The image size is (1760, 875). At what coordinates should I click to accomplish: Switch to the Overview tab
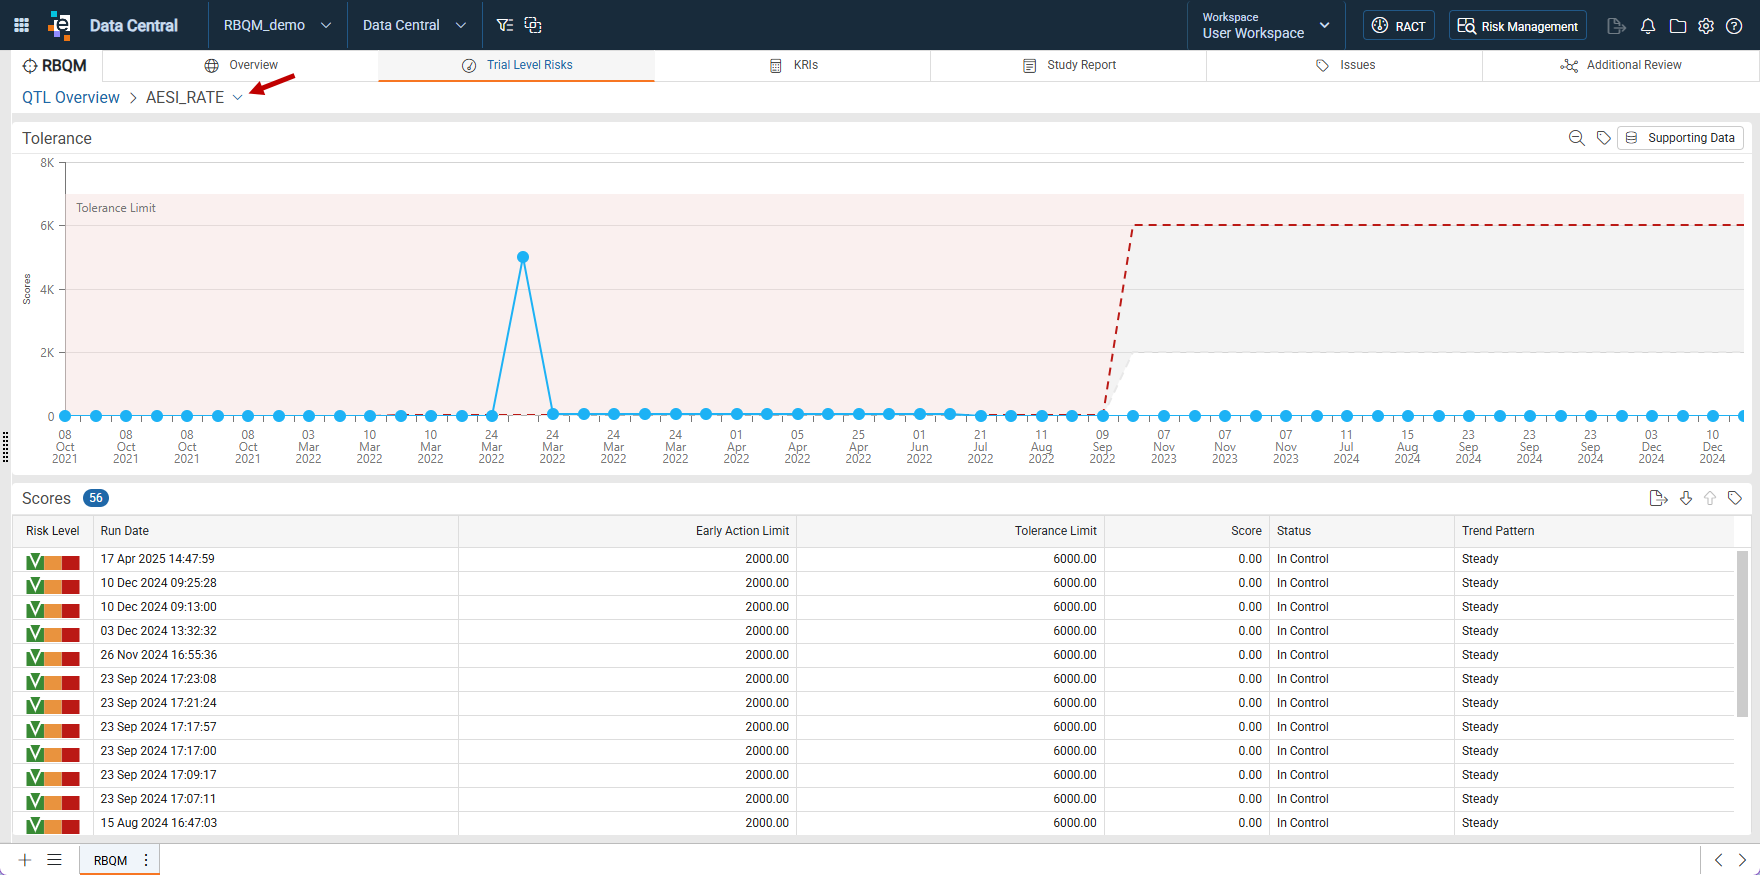[241, 65]
